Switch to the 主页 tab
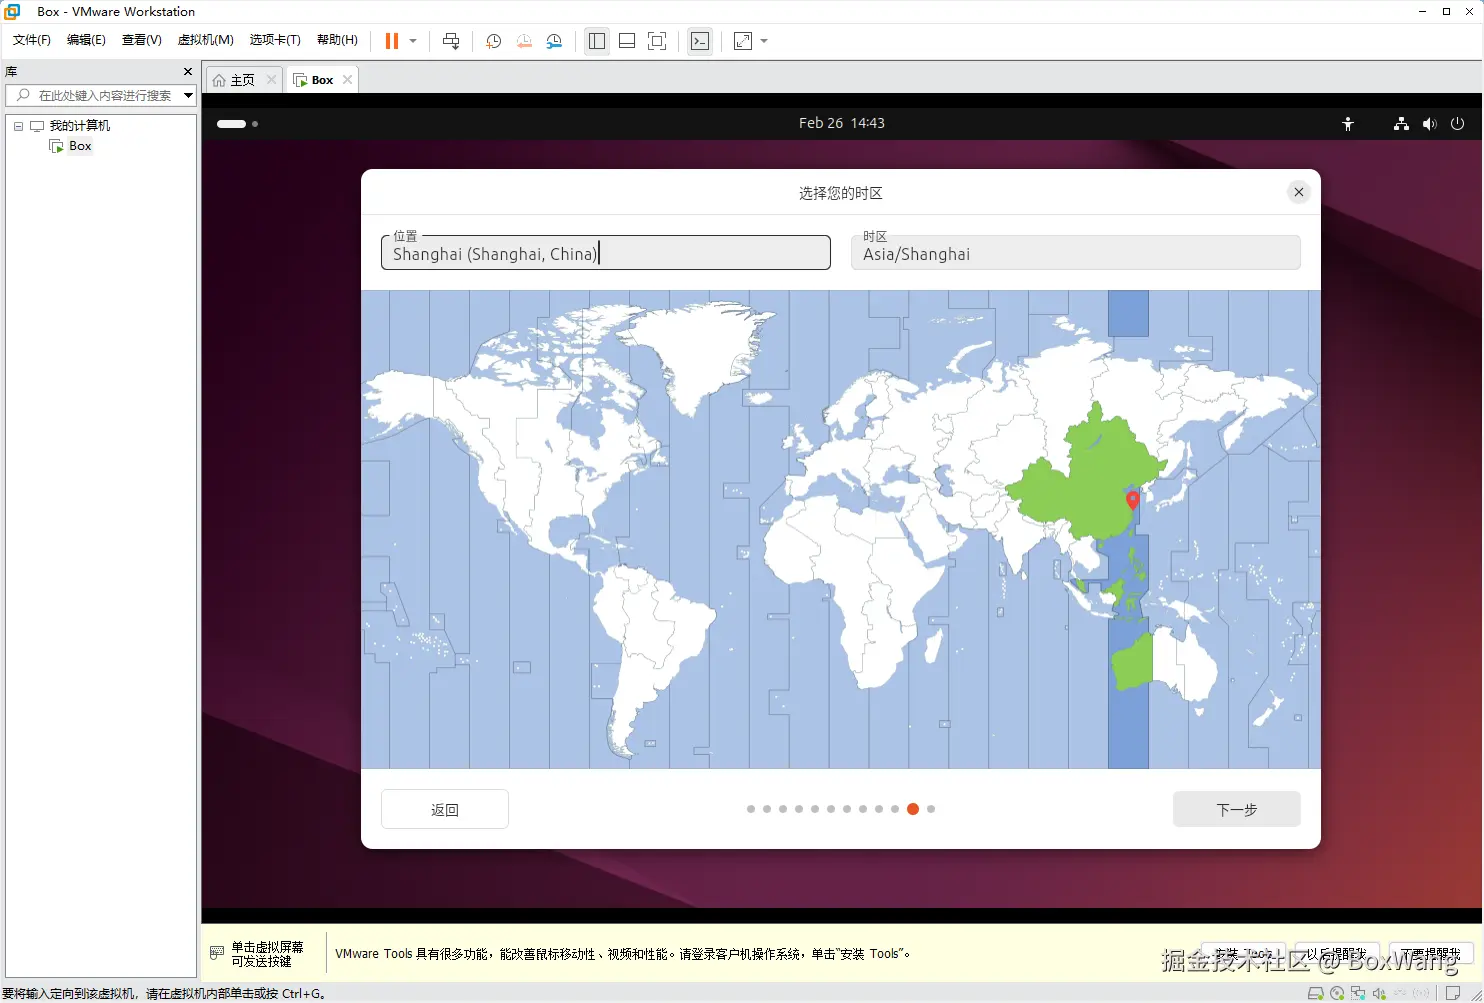Image resolution: width=1484 pixels, height=1003 pixels. (x=243, y=80)
